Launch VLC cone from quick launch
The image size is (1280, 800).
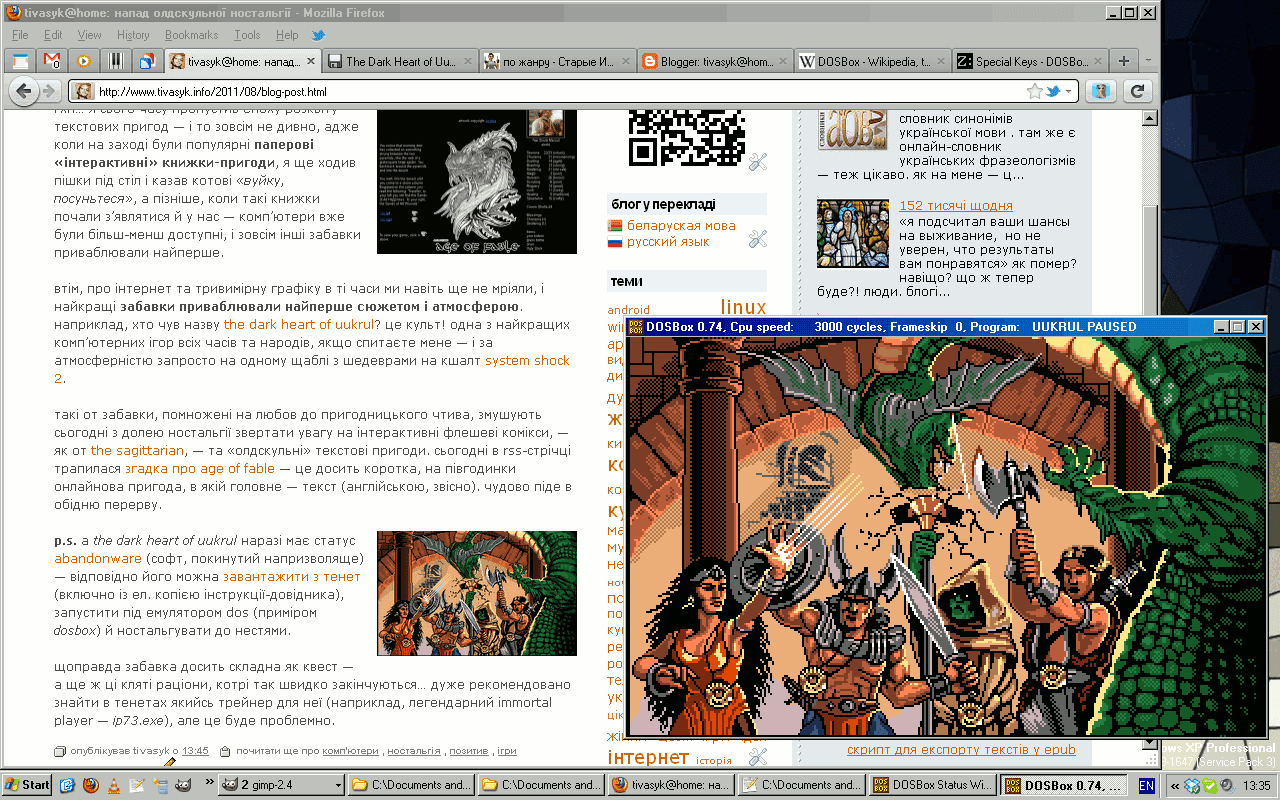(115, 785)
